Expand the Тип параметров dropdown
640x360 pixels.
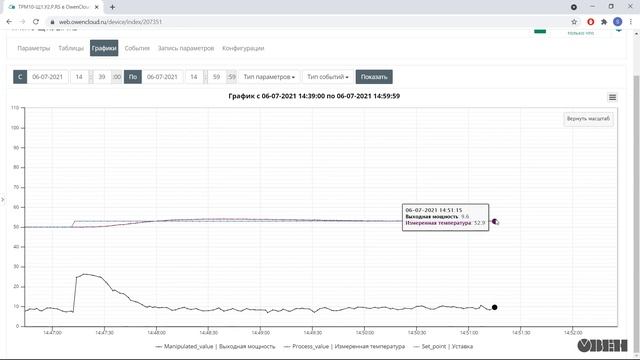(269, 77)
